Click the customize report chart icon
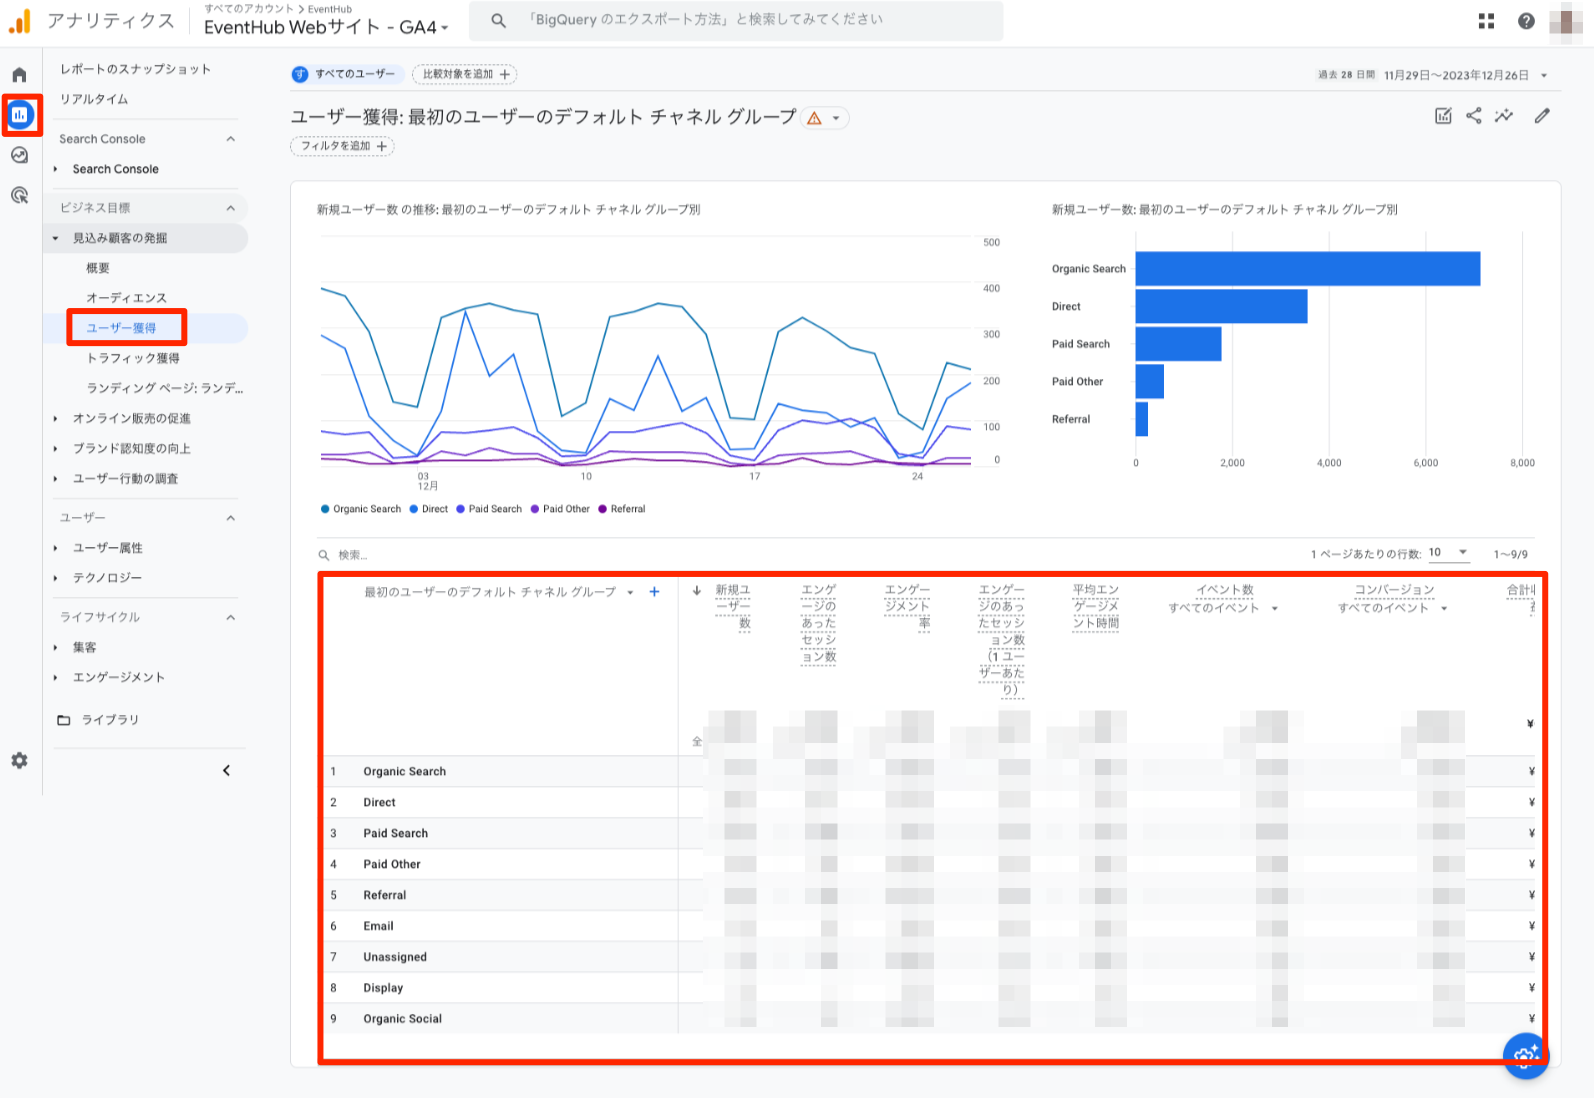 click(1443, 116)
